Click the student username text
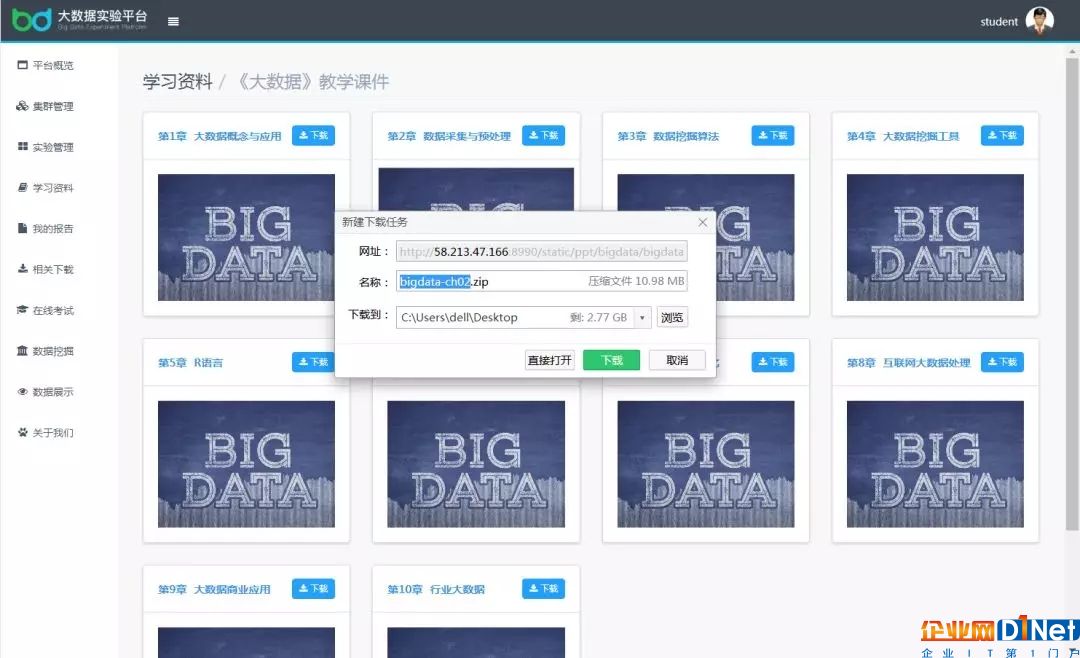 (x=999, y=21)
